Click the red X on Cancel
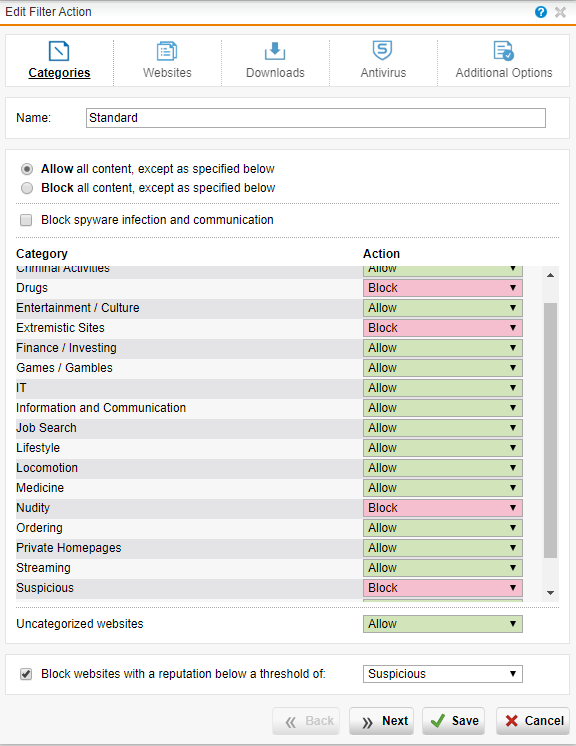The height and width of the screenshot is (746, 576). click(512, 721)
